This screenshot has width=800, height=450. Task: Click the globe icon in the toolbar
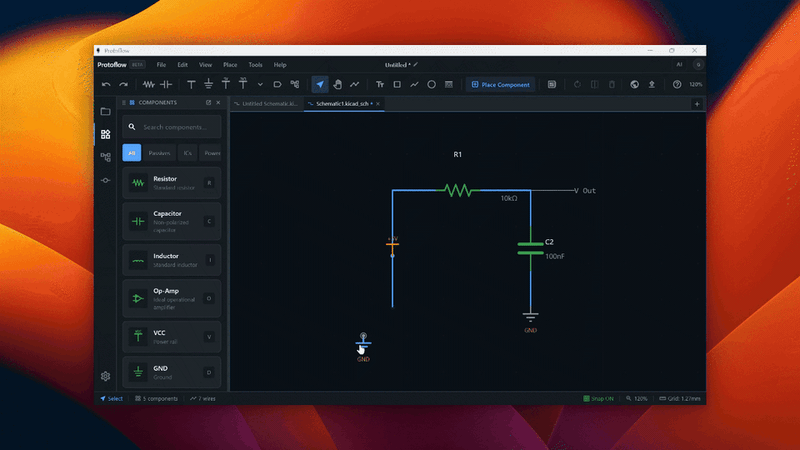(634, 85)
